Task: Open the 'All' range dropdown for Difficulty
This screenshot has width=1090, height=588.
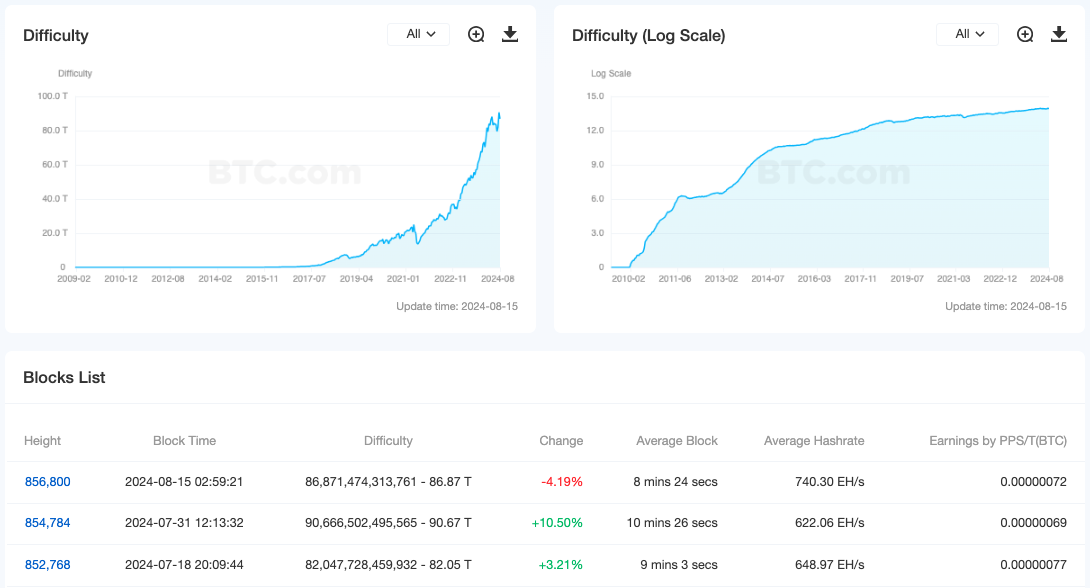Action: [419, 34]
